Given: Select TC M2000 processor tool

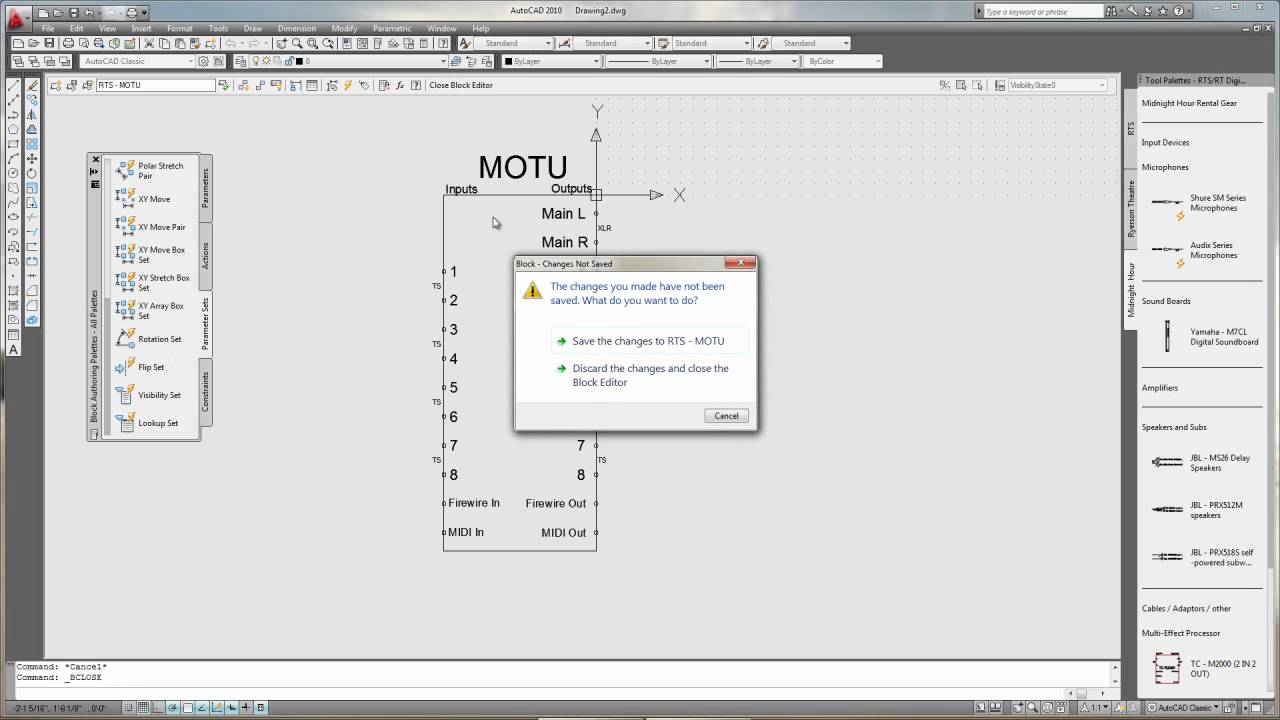Looking at the screenshot, I should click(x=1202, y=668).
